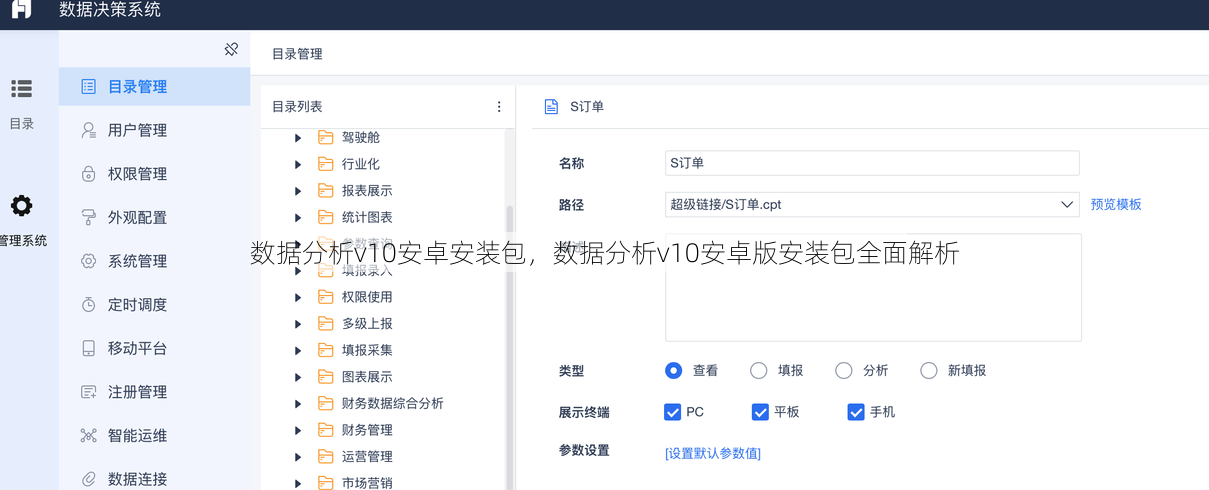Viewport: 1209px width, 490px height.
Task: Click the 数据决策系统 title text
Action: tap(110, 10)
